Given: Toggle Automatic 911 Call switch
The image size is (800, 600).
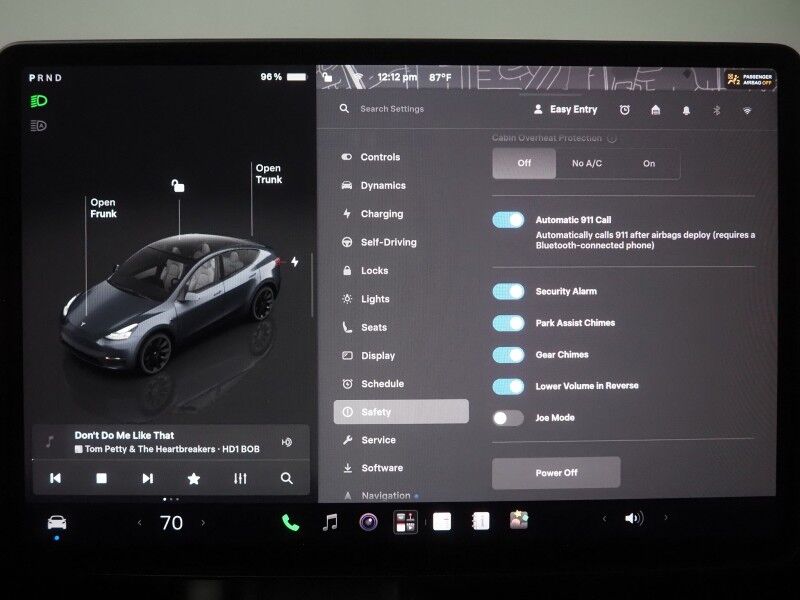Looking at the screenshot, I should [508, 220].
